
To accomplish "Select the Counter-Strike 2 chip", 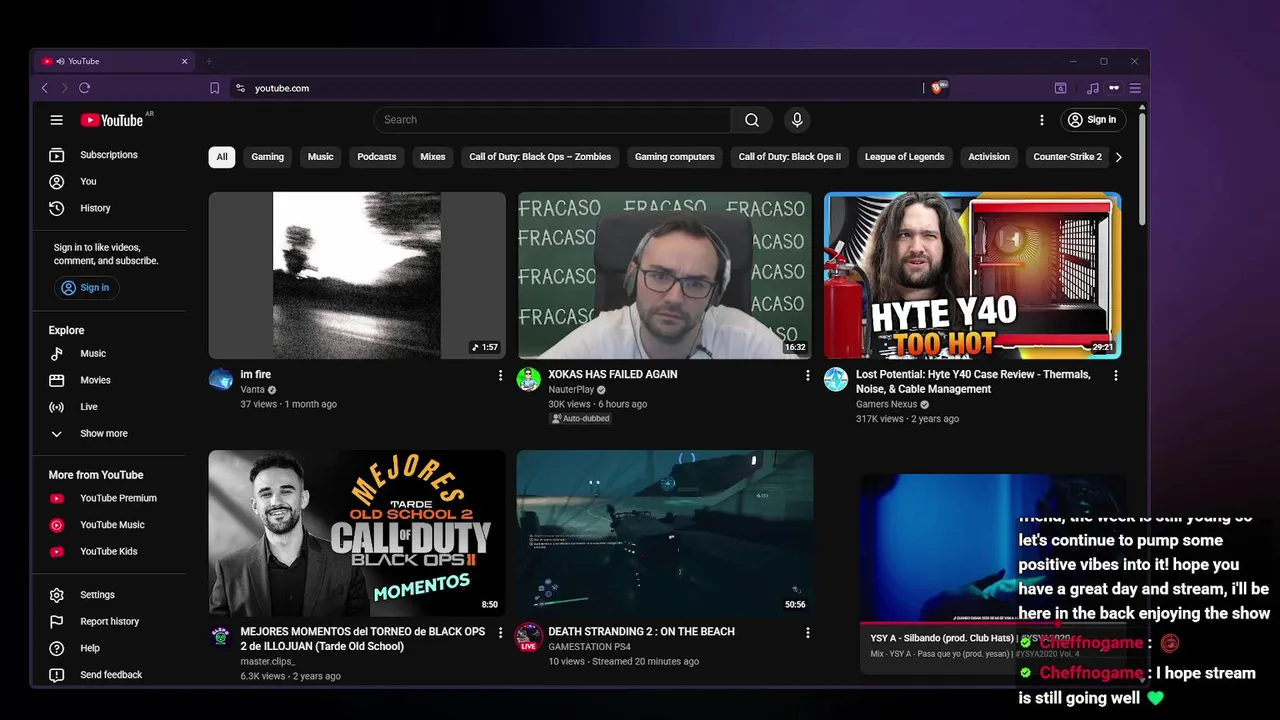I will 1067,157.
